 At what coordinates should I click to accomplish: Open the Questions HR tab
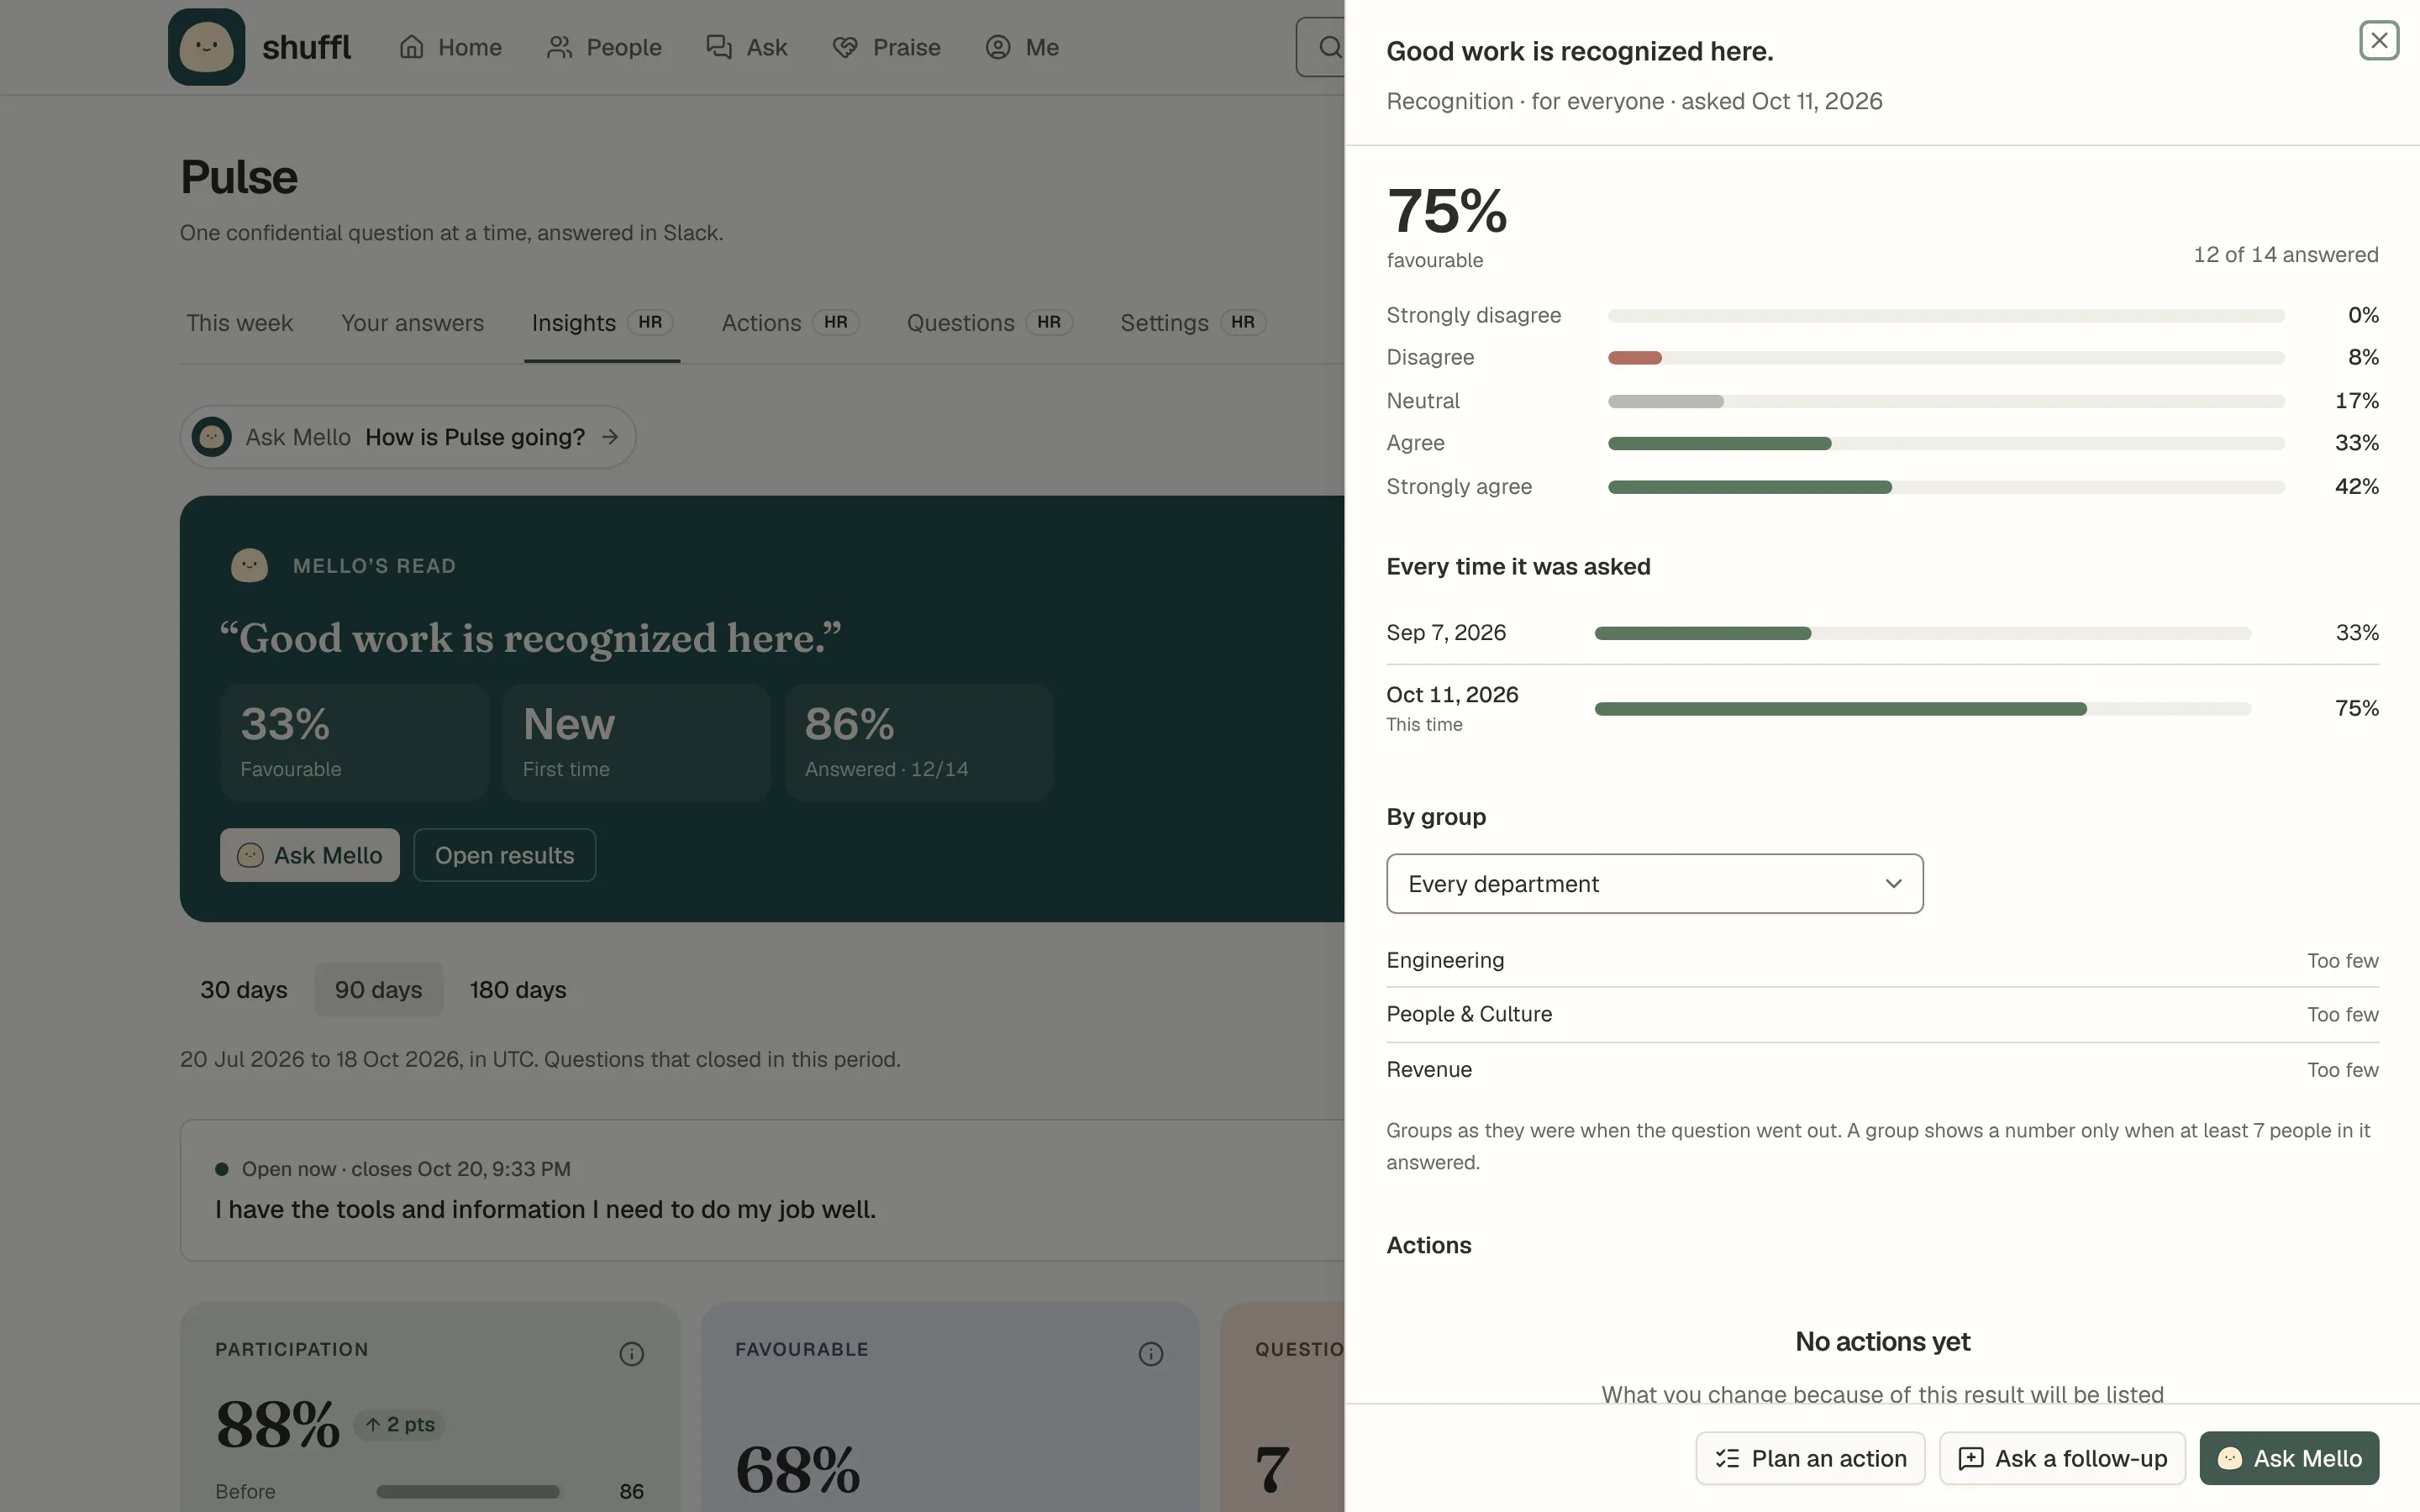click(x=989, y=323)
